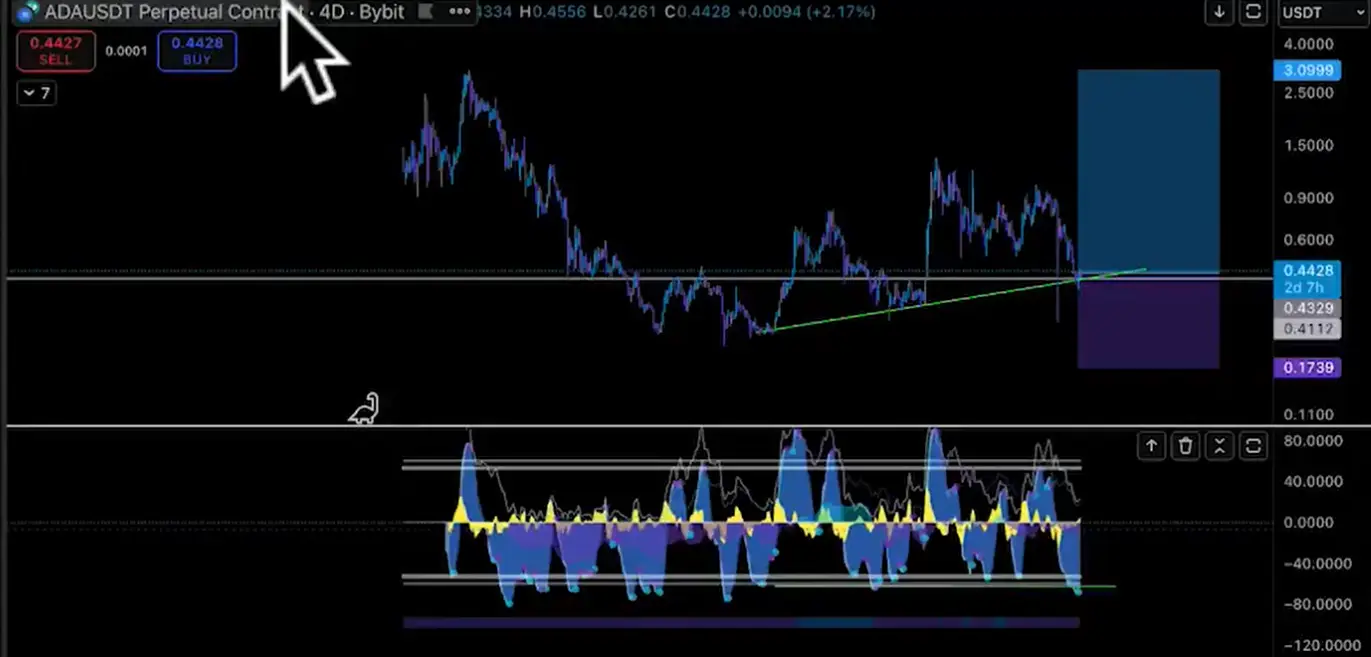Expand the collapsed indicator legend showing 7
This screenshot has height=657, width=1371.
click(x=37, y=93)
